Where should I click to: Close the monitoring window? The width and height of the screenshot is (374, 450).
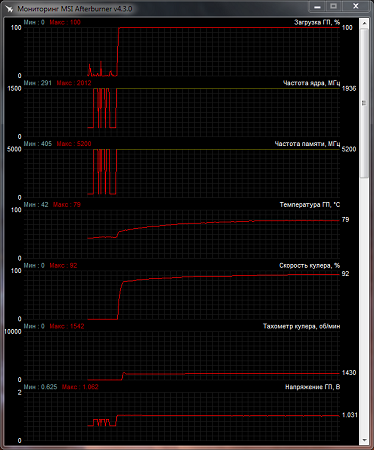click(x=356, y=6)
